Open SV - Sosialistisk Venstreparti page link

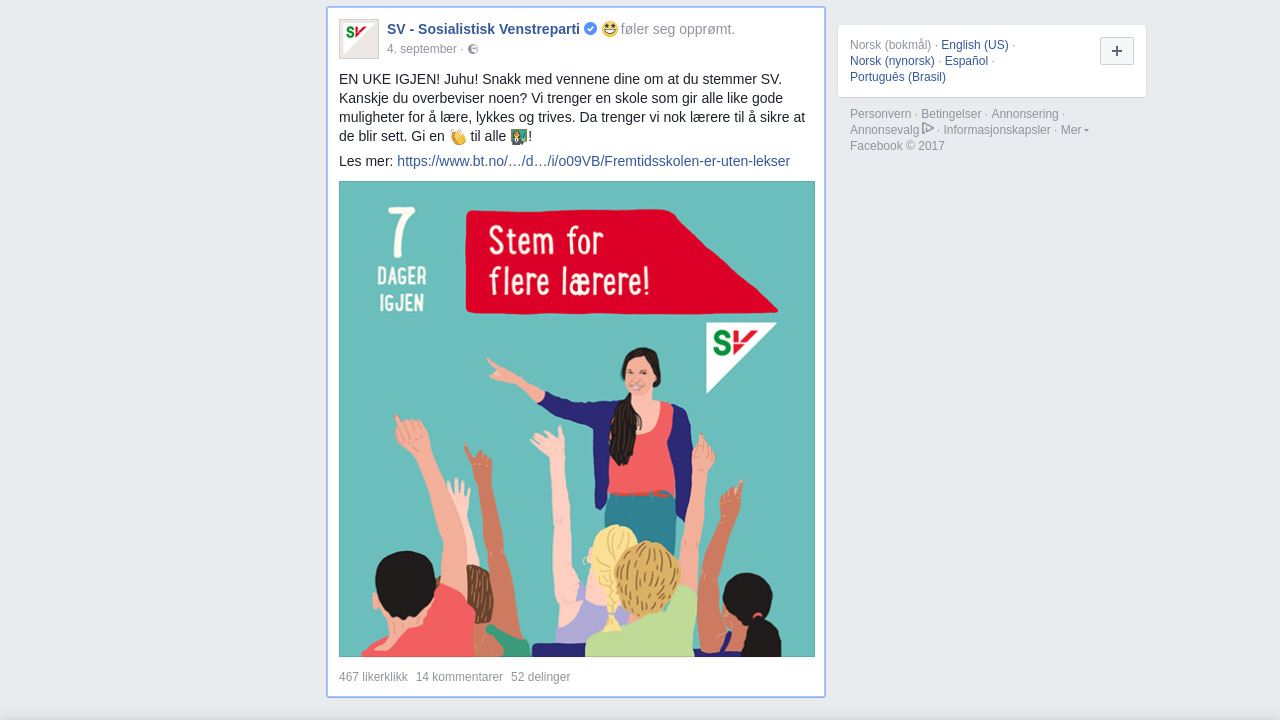tap(483, 29)
